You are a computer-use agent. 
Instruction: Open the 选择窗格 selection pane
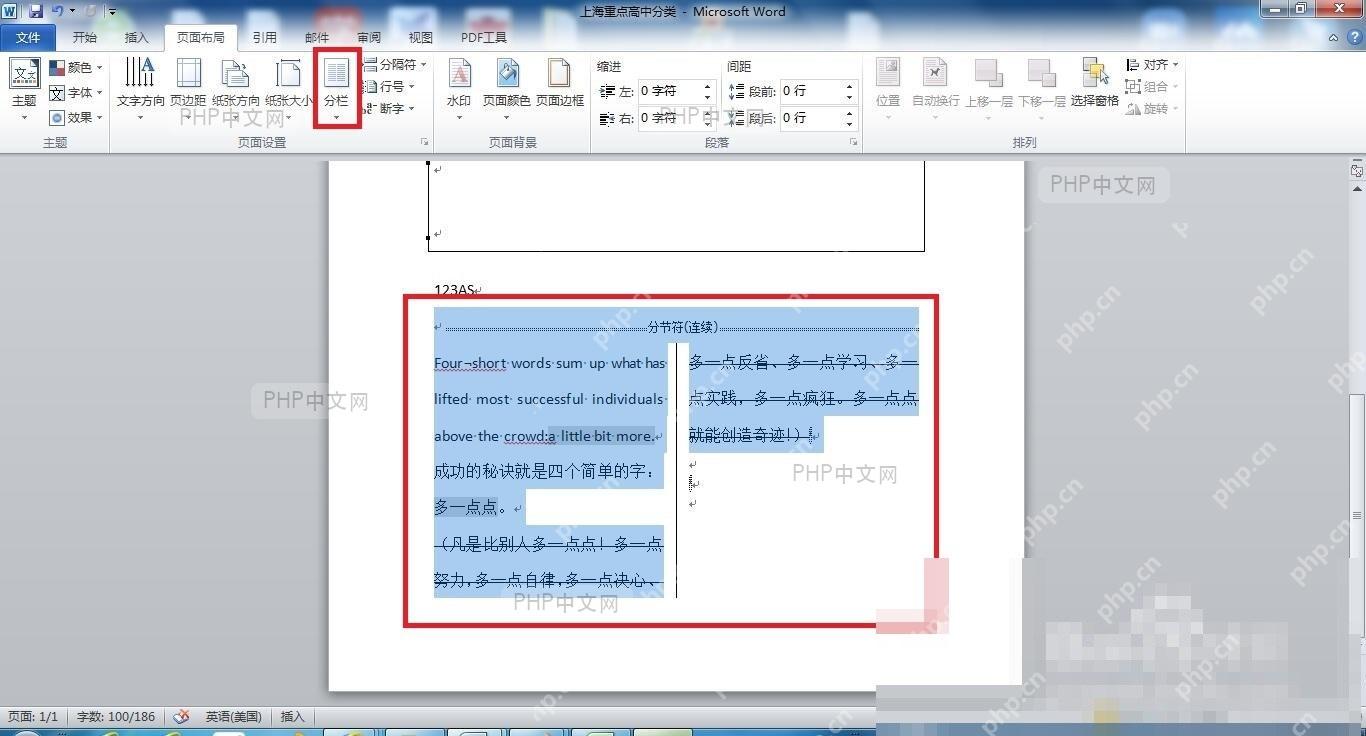click(x=1095, y=80)
